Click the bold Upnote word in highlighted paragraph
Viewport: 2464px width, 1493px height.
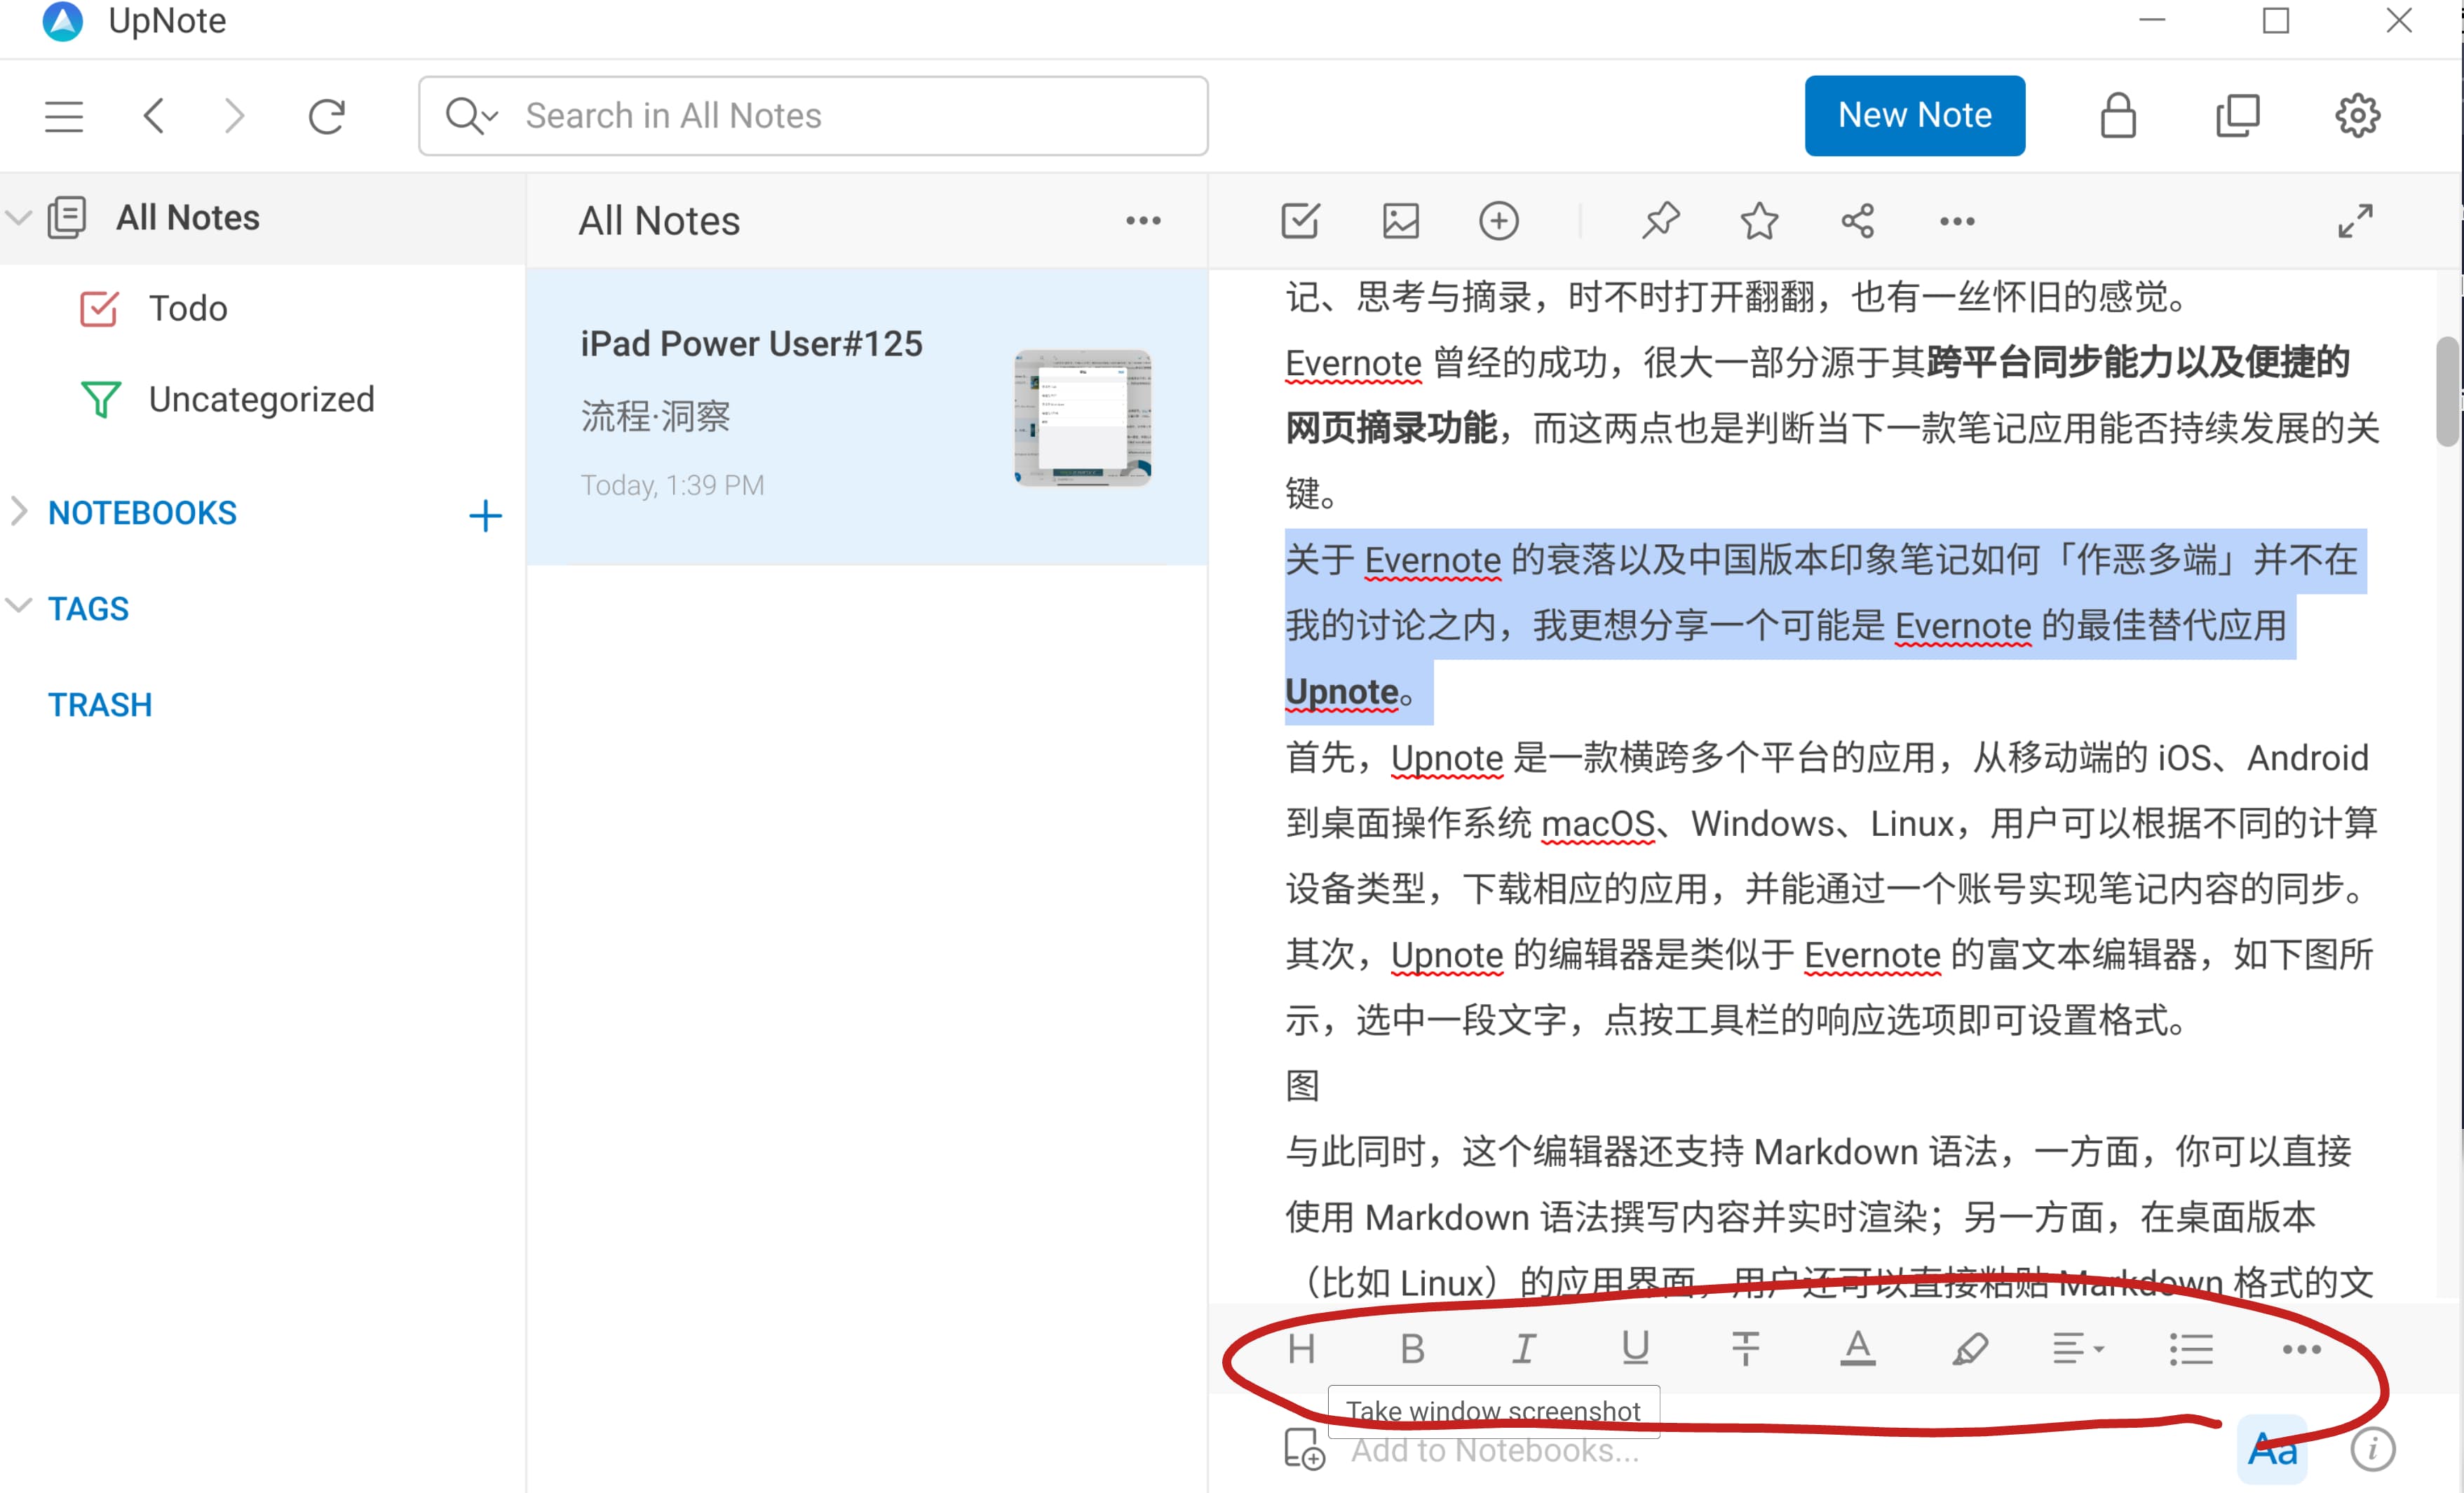(1342, 692)
